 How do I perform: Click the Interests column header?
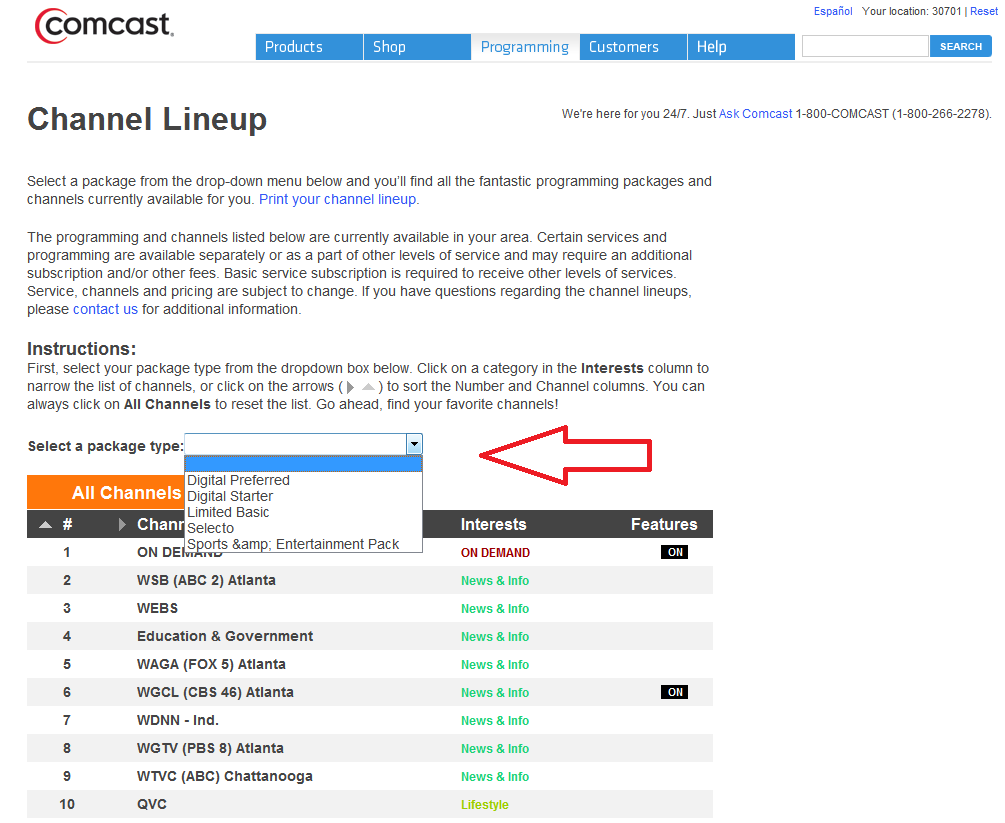(494, 524)
